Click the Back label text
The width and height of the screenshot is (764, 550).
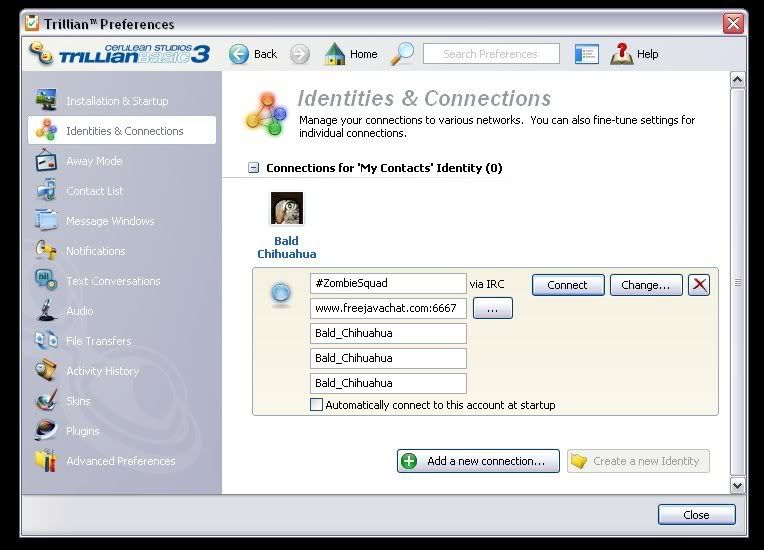point(265,54)
